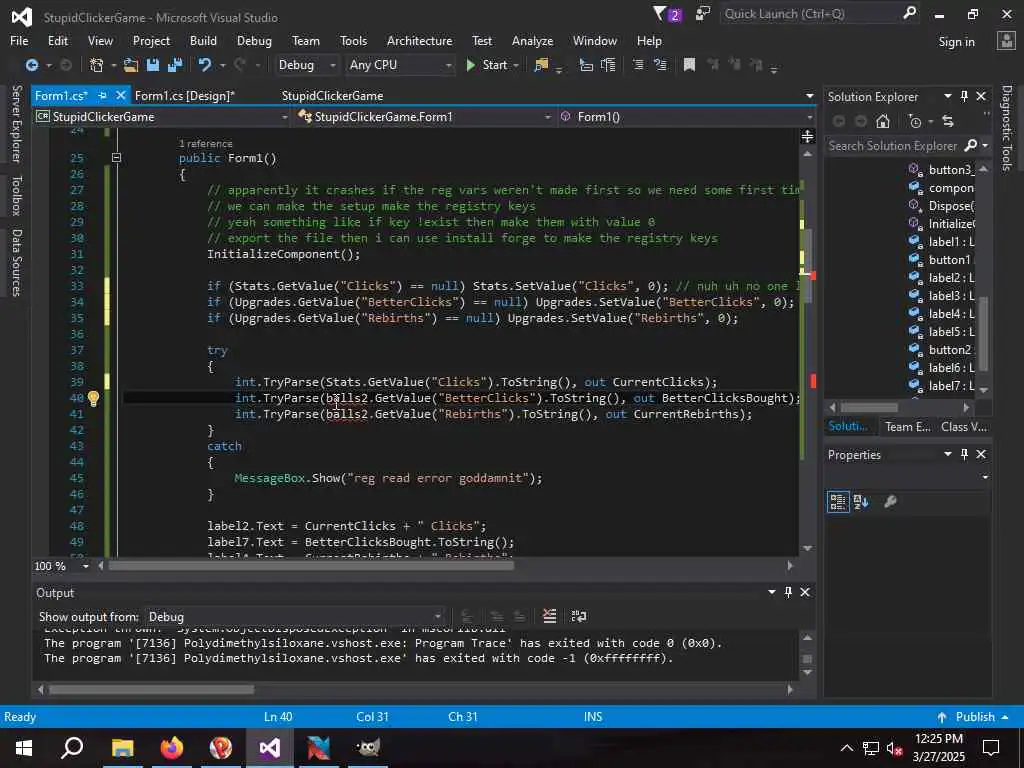This screenshot has width=1024, height=768.
Task: Open the Any CPU platform dropdown
Action: (x=400, y=65)
